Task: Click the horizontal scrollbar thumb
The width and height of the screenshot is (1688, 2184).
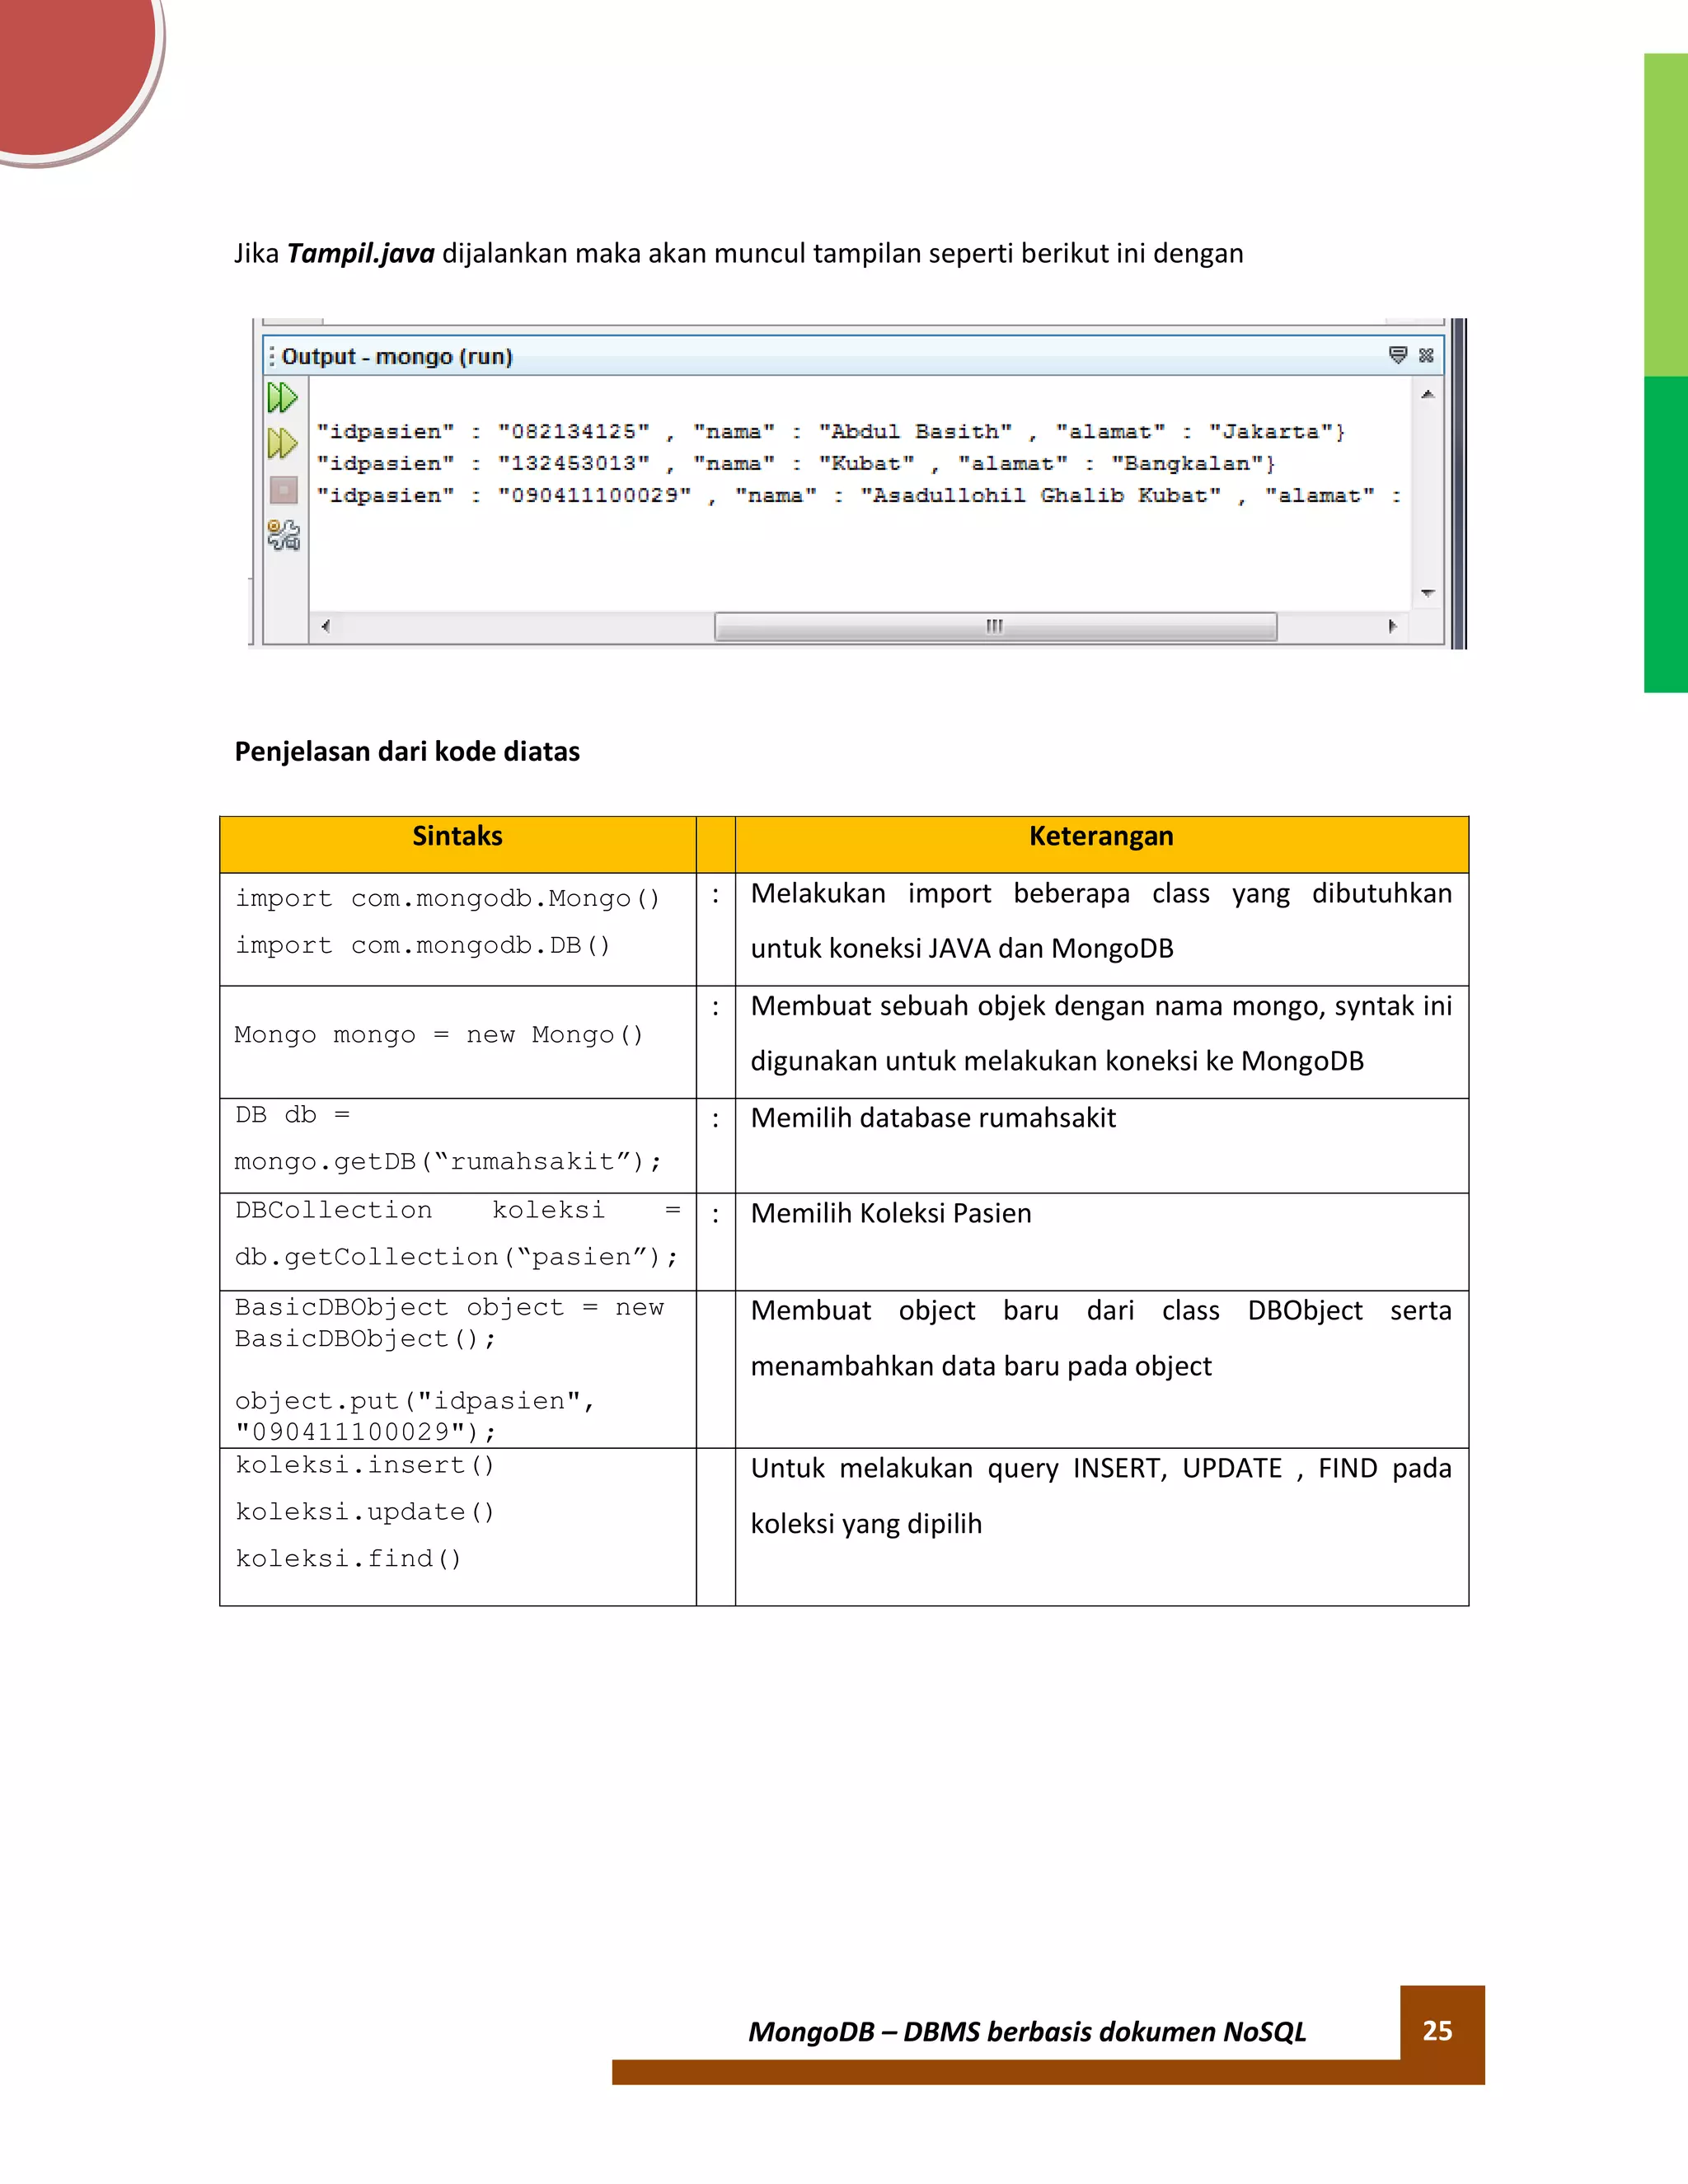Action: click(995, 626)
